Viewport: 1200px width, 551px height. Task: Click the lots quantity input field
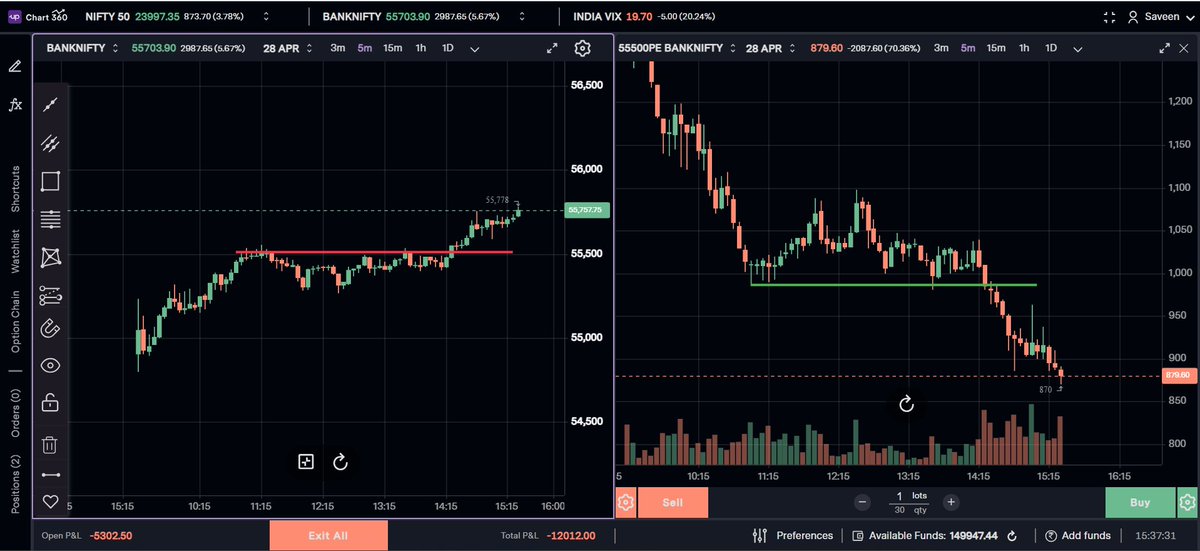pos(907,502)
